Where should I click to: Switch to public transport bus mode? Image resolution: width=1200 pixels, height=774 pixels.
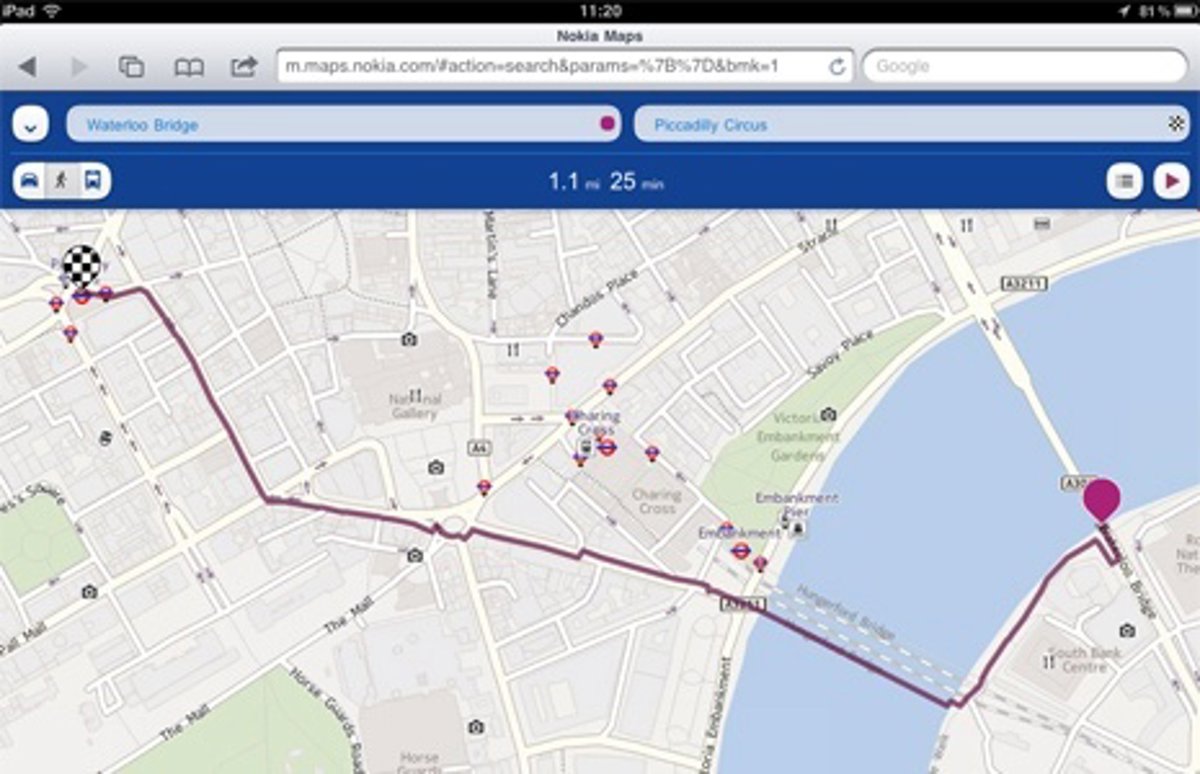(93, 182)
